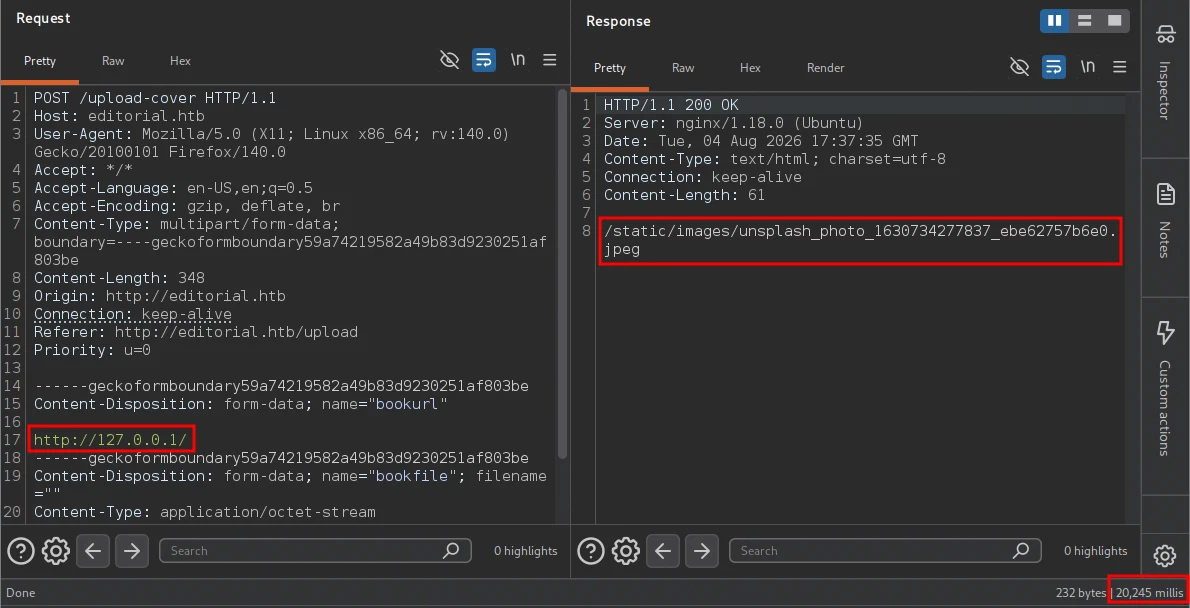Click the 232 bytes status entry

[1081, 592]
